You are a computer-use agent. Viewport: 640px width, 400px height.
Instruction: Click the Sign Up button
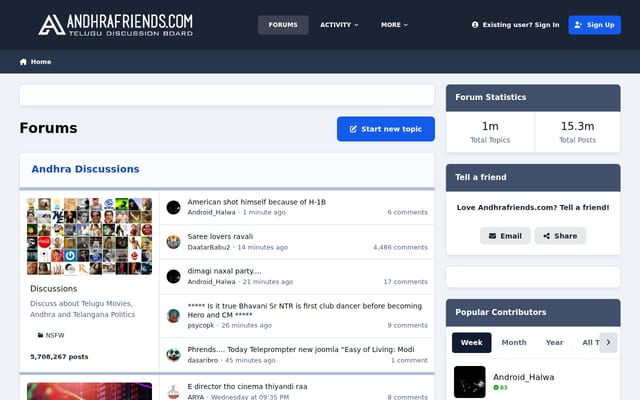[594, 25]
